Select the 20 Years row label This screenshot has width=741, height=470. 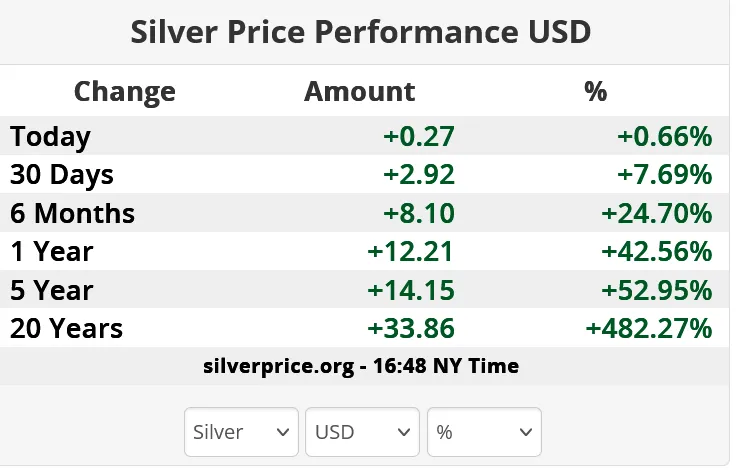[x=66, y=328]
